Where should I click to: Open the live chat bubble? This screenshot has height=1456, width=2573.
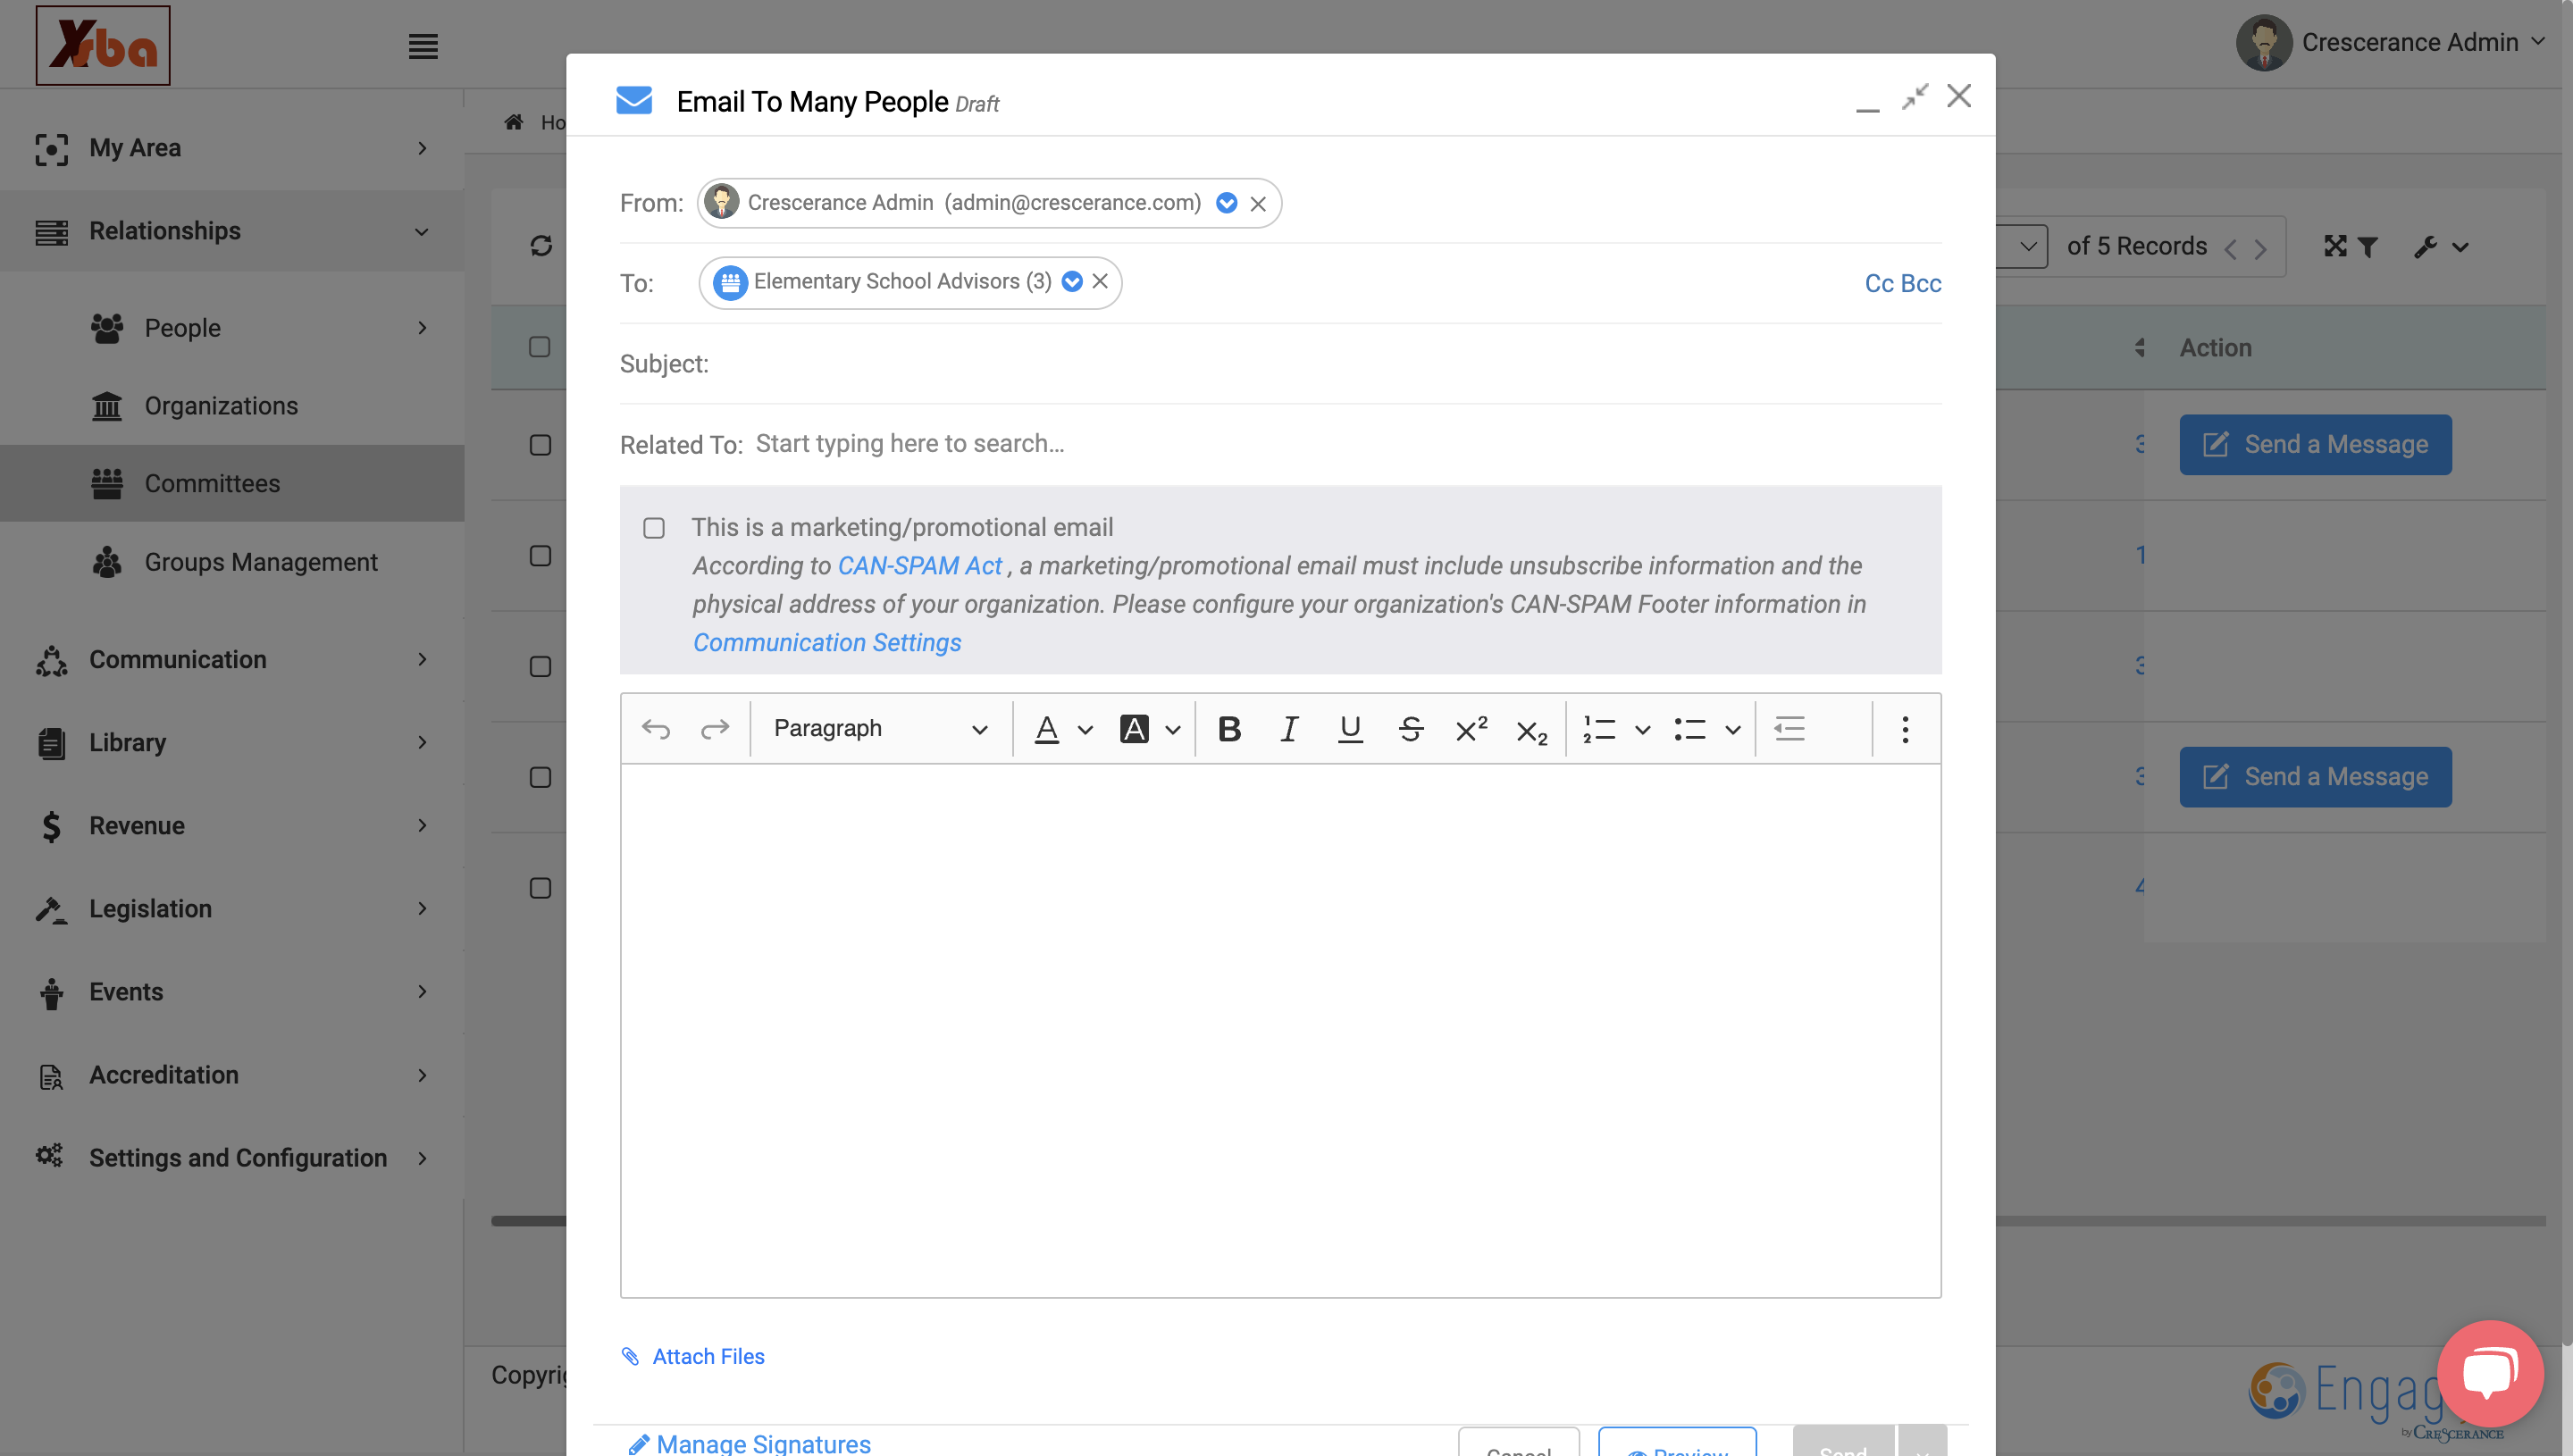point(2490,1373)
